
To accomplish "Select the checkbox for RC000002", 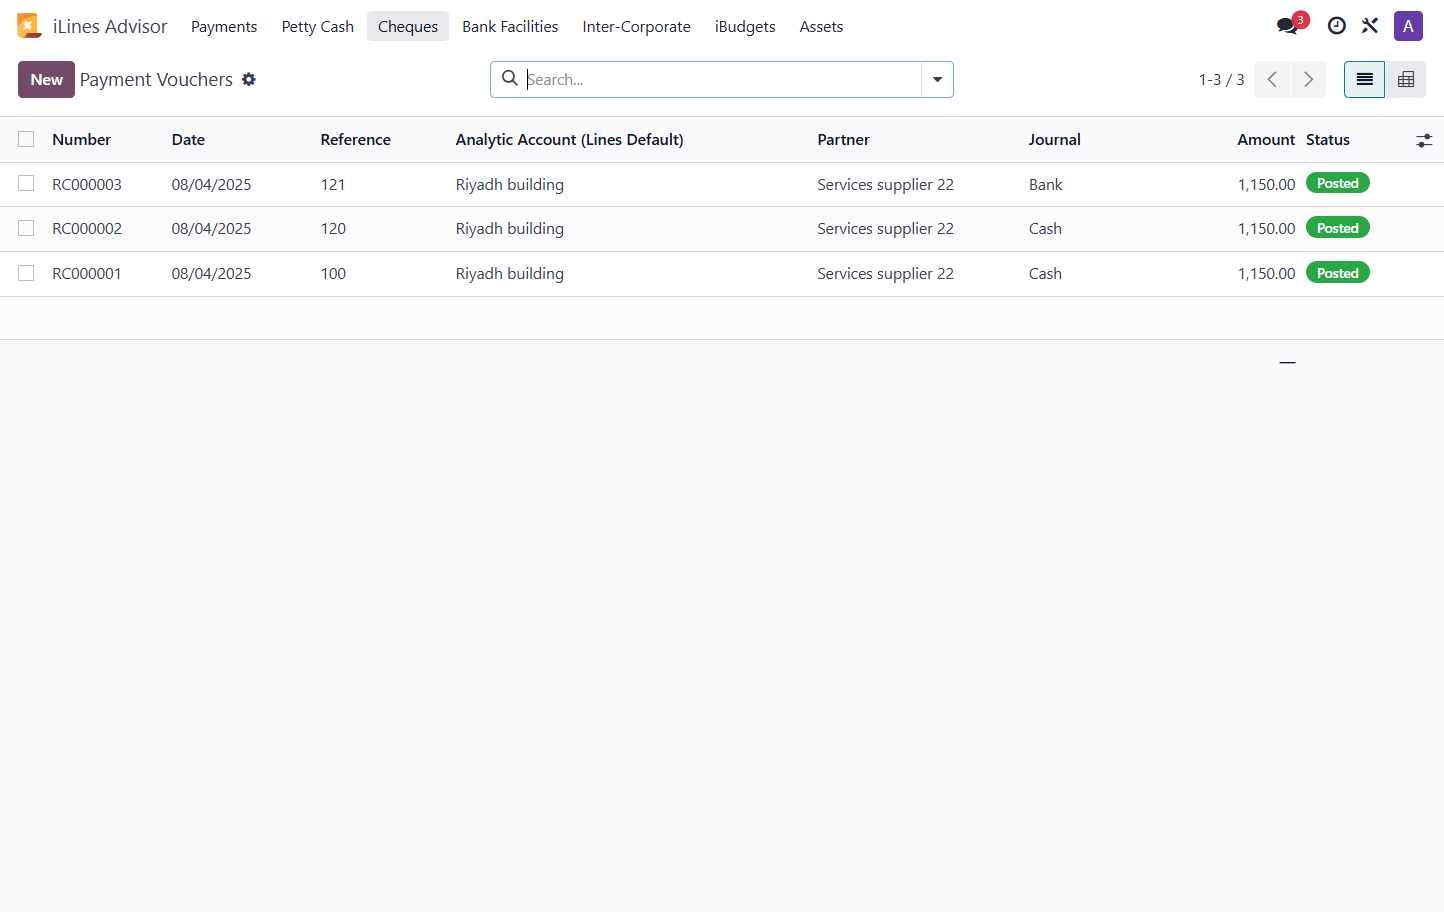I will point(26,228).
